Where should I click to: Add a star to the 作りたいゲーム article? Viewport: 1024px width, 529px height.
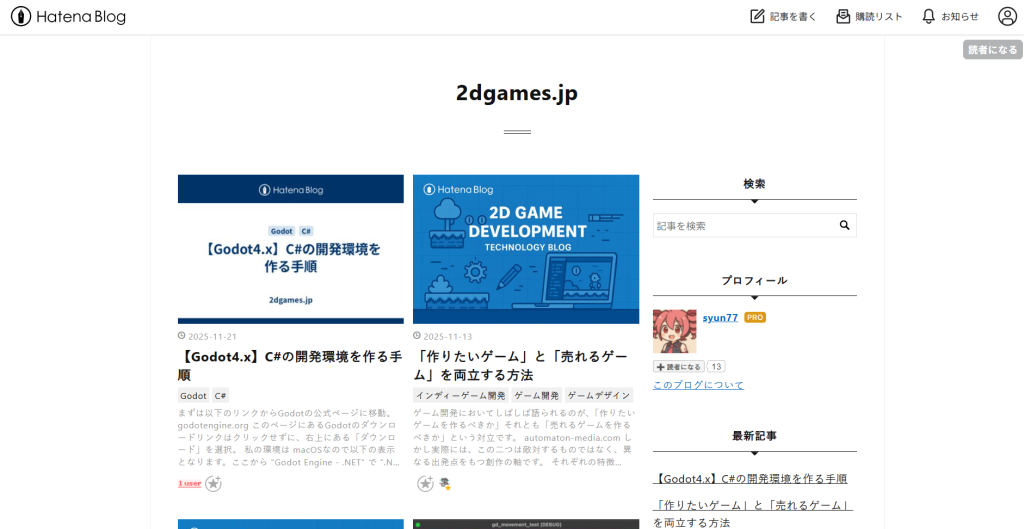click(425, 484)
